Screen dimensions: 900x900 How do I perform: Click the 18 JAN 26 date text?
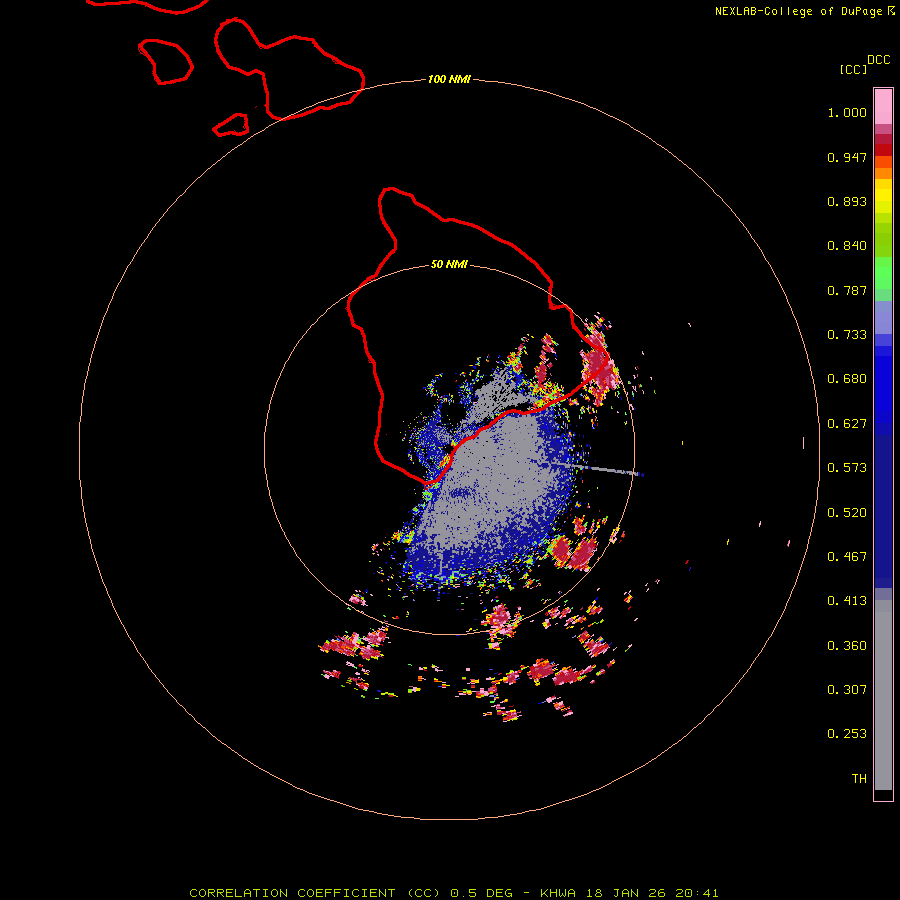(x=627, y=893)
